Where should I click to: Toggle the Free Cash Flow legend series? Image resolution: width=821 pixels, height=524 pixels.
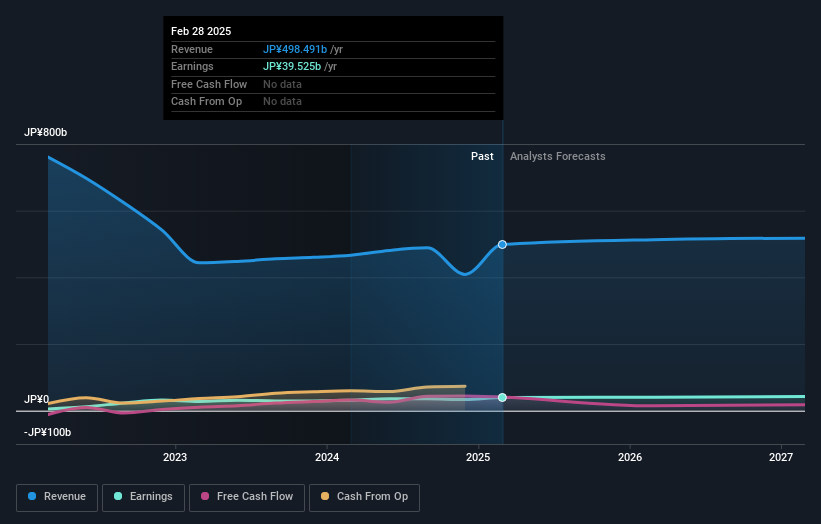point(247,497)
